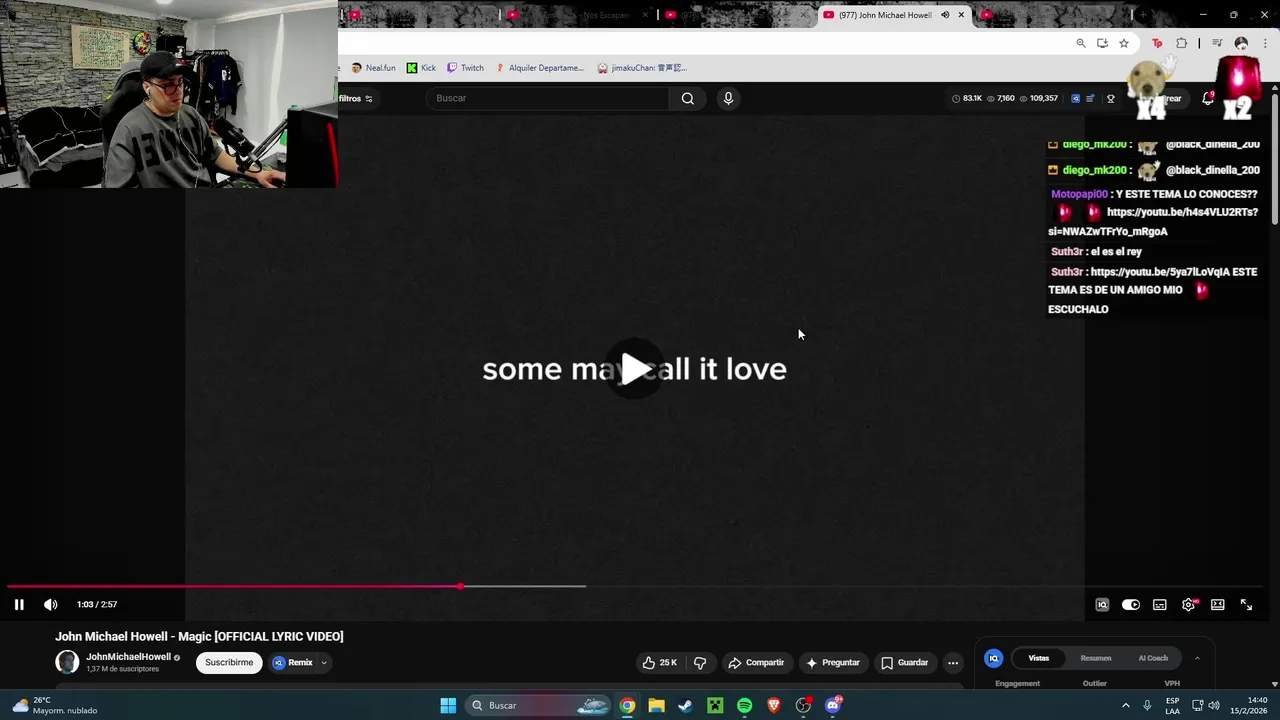1280x720 pixels.
Task: Click the Suscribirme button
Action: tap(229, 662)
